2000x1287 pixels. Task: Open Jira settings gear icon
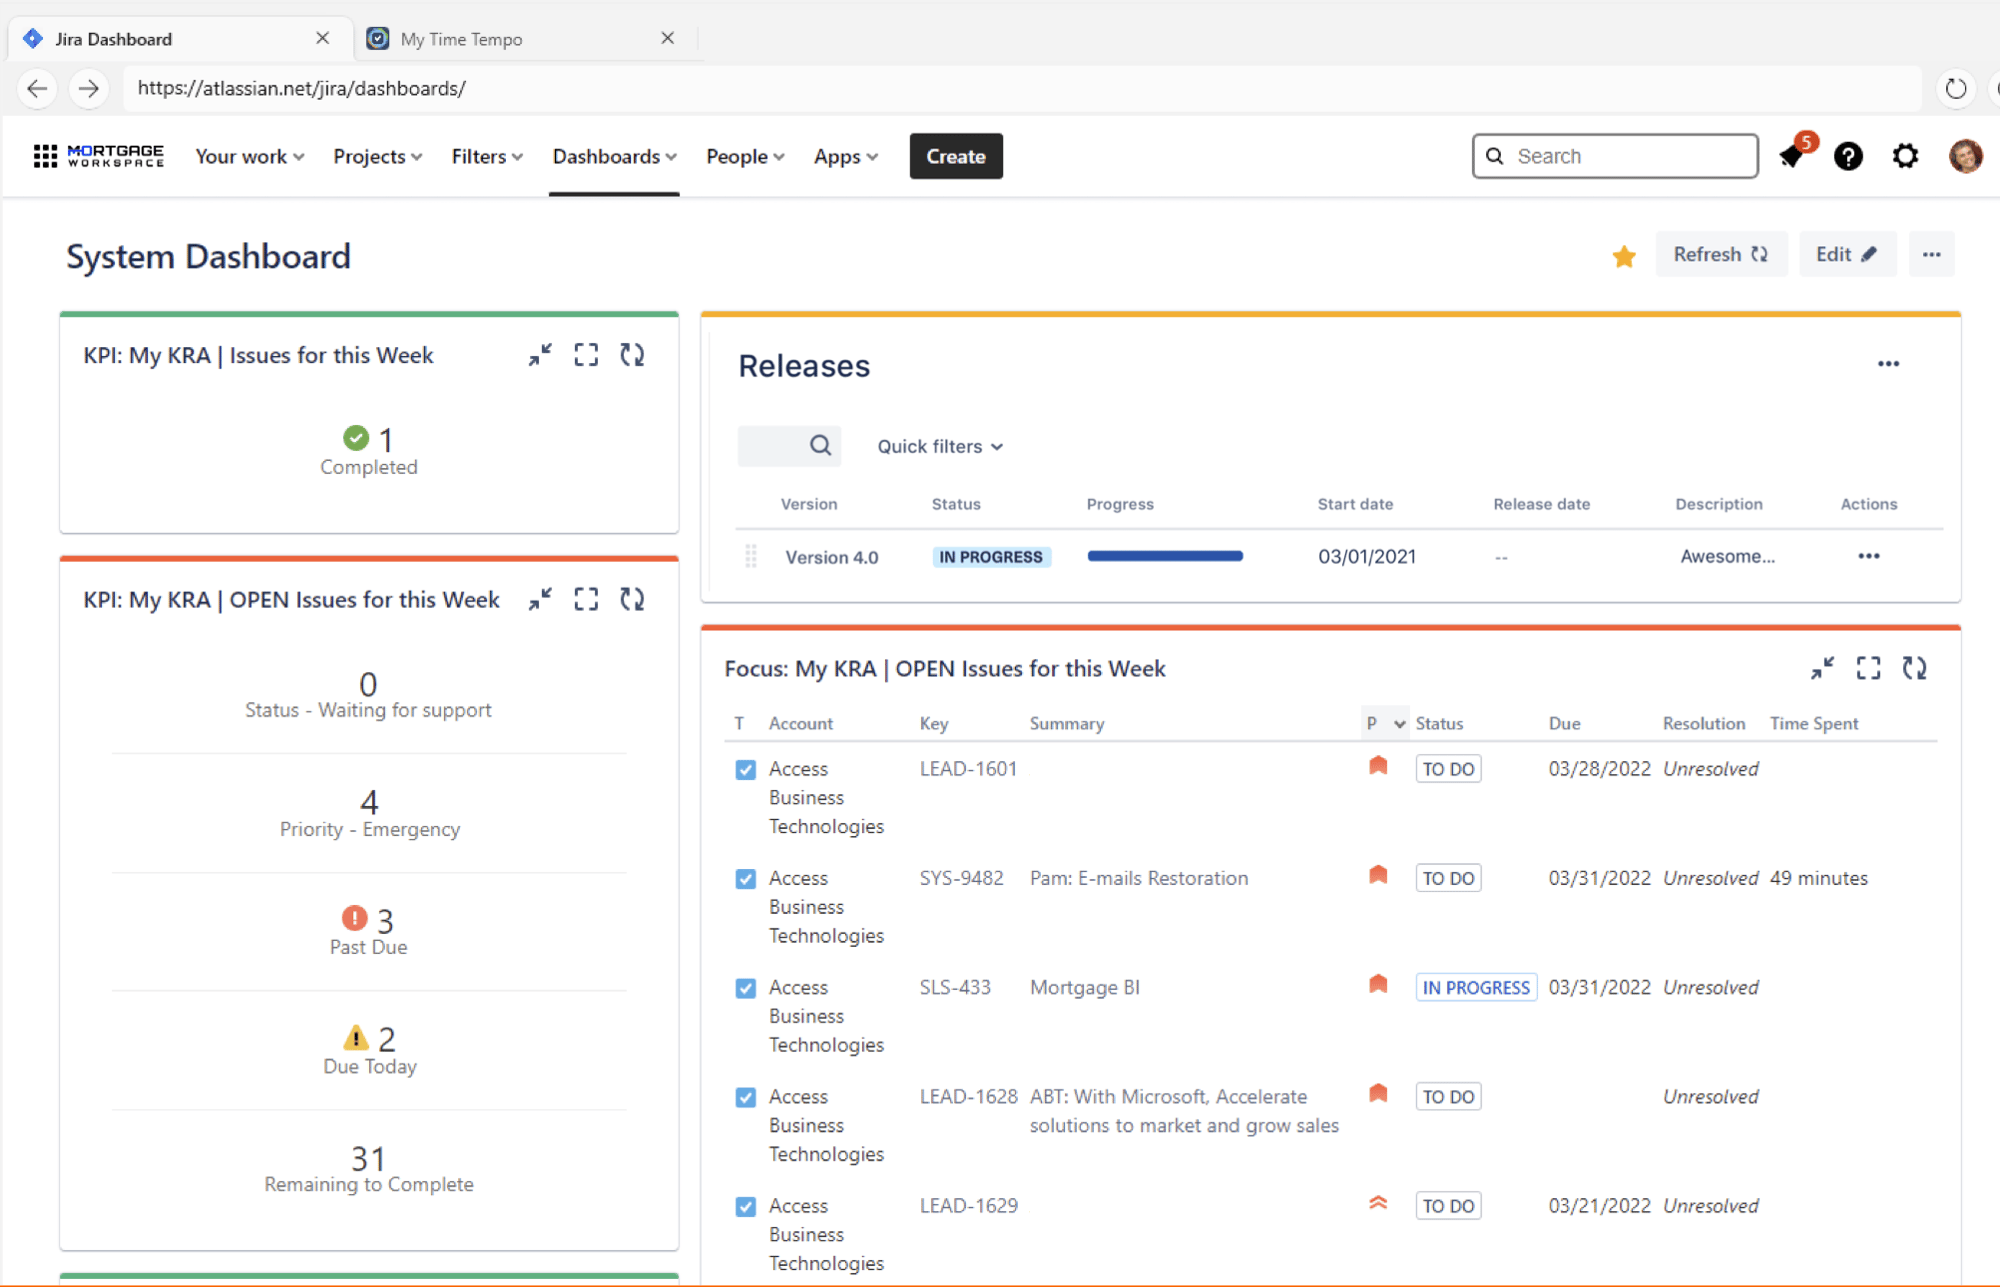[x=1905, y=156]
